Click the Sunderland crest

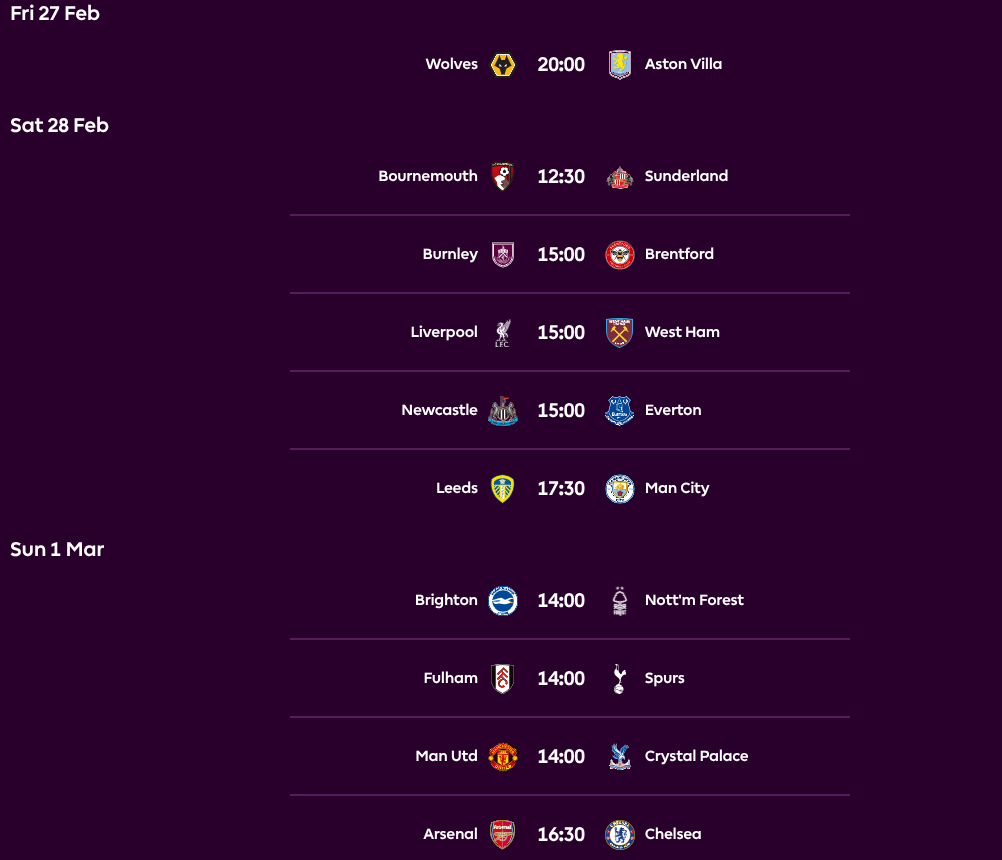coord(619,175)
